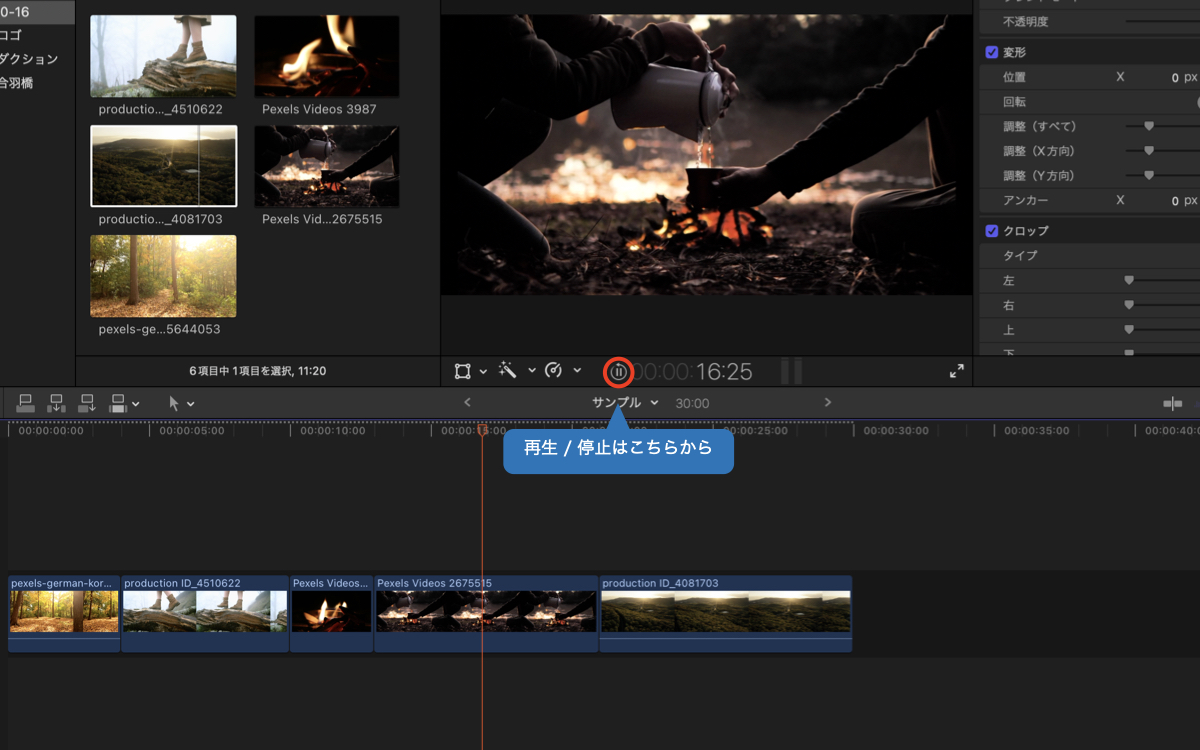Open the enhancements wand dropdown arrow
Screen dimensions: 1200x750
[x=532, y=371]
